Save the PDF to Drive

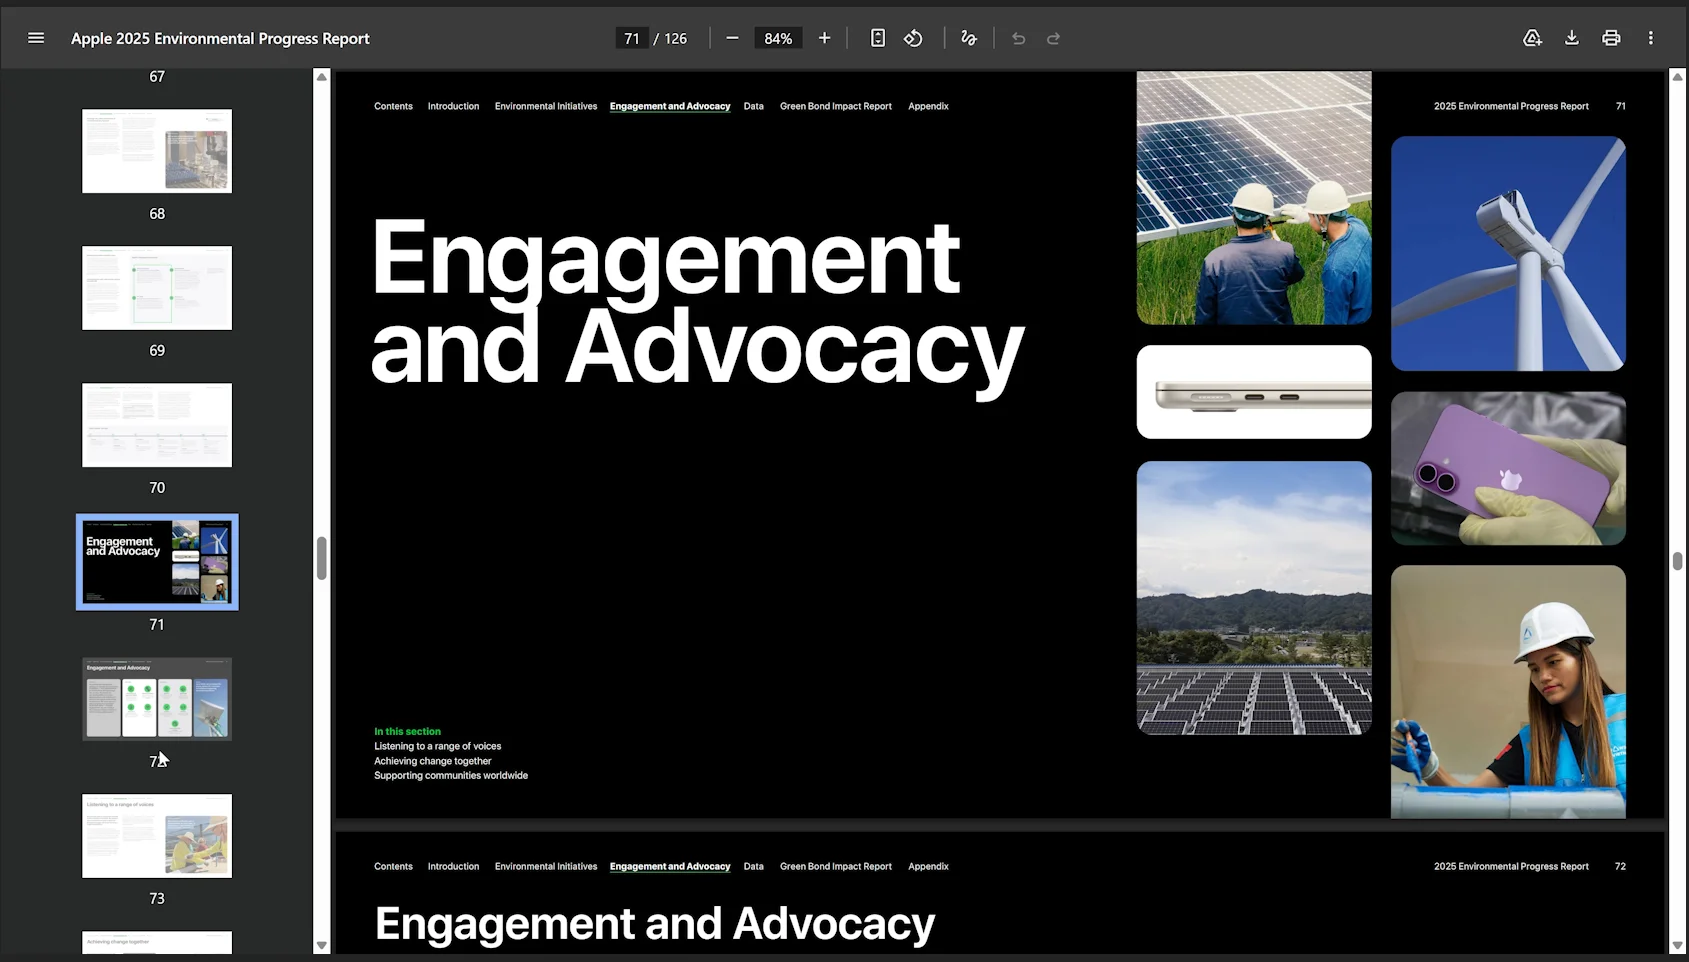tap(1532, 38)
